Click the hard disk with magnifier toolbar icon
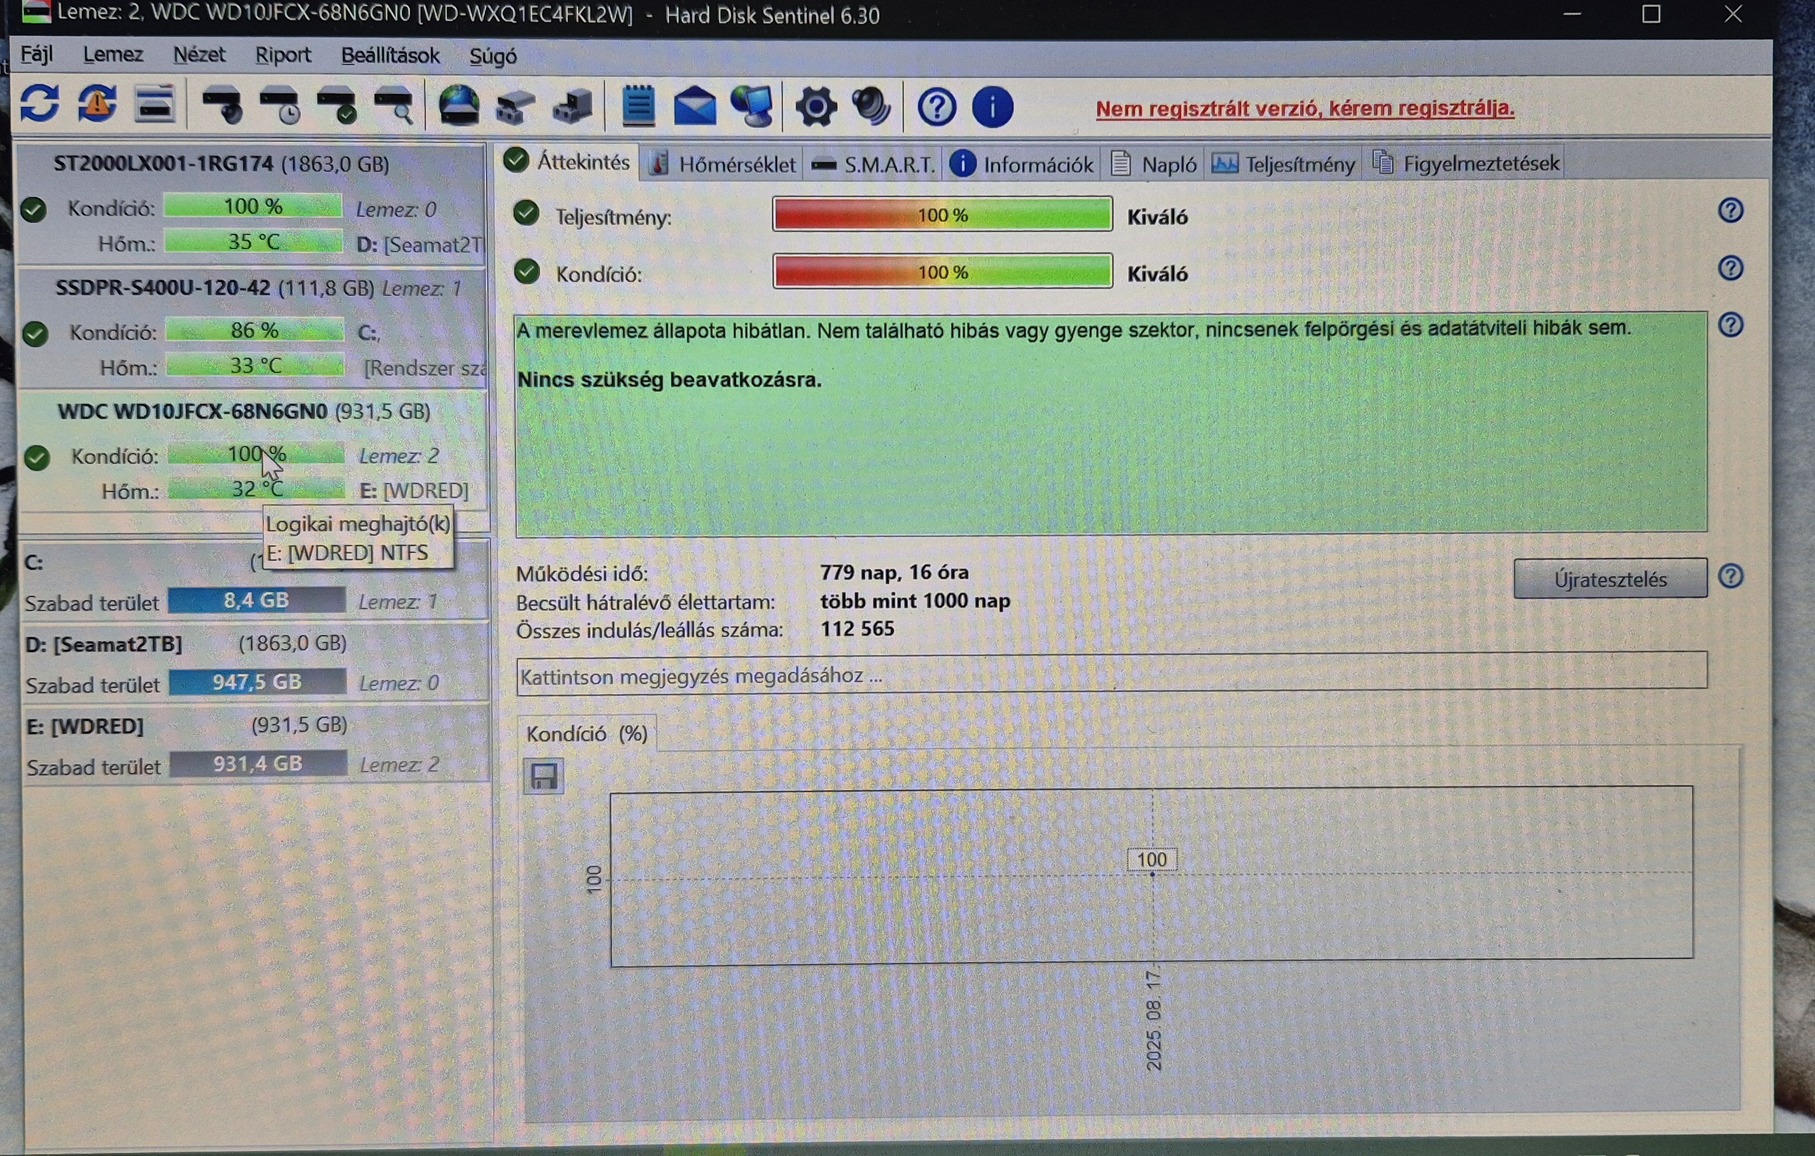The image size is (1815, 1156). click(394, 104)
